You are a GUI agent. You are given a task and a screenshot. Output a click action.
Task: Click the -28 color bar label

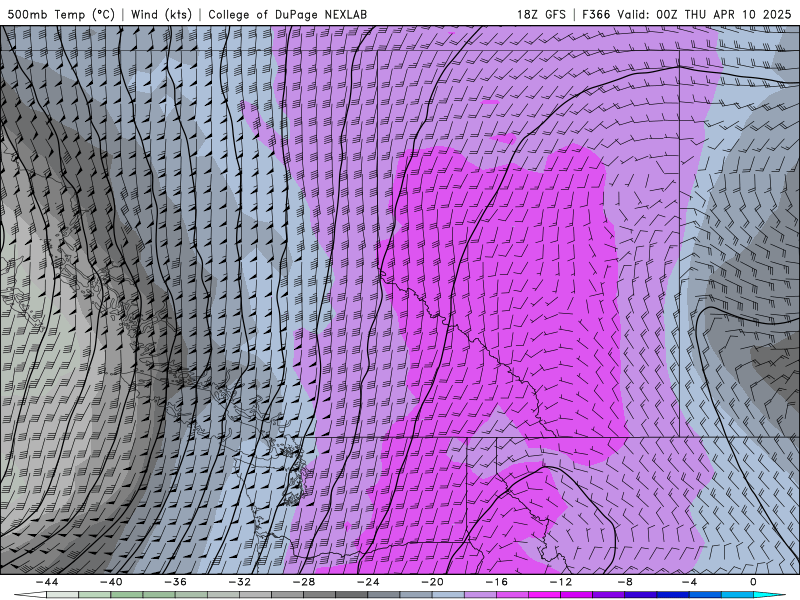click(x=304, y=582)
